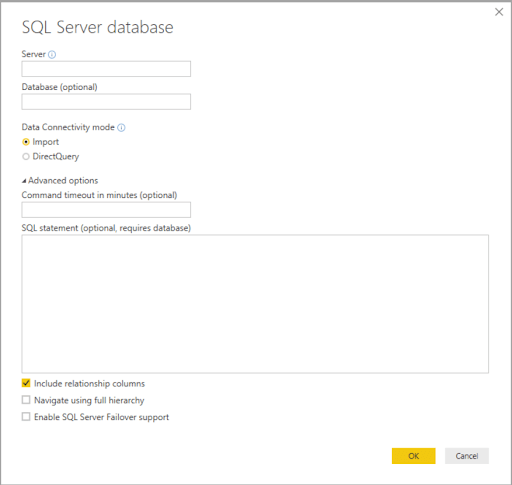Image resolution: width=512 pixels, height=485 pixels.
Task: Uncheck Include relationship columns
Action: (26, 383)
